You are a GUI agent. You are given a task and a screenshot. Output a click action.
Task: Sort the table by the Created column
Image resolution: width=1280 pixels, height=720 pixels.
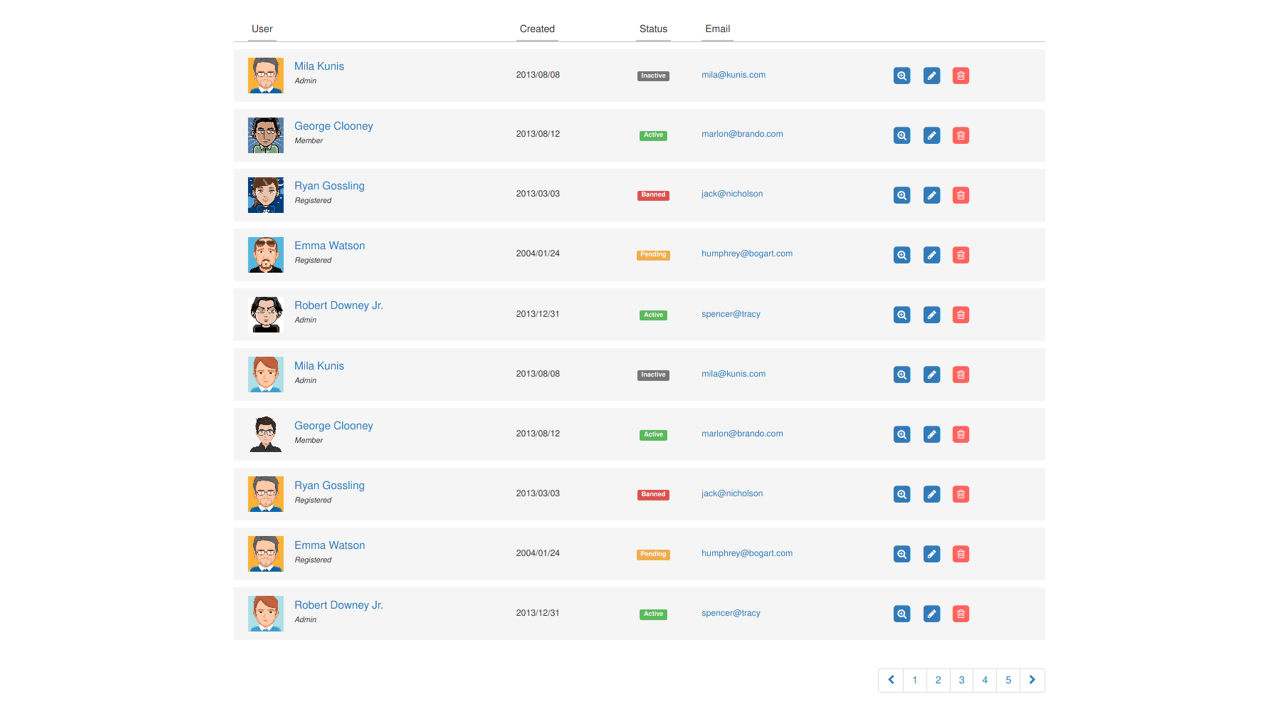point(537,28)
